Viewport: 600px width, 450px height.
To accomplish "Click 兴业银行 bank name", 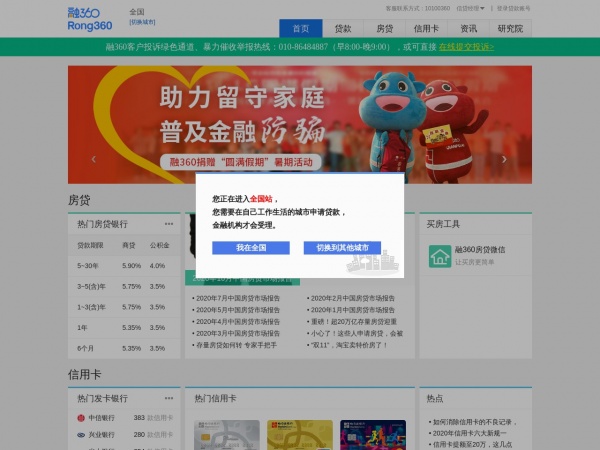I will 101,435.
